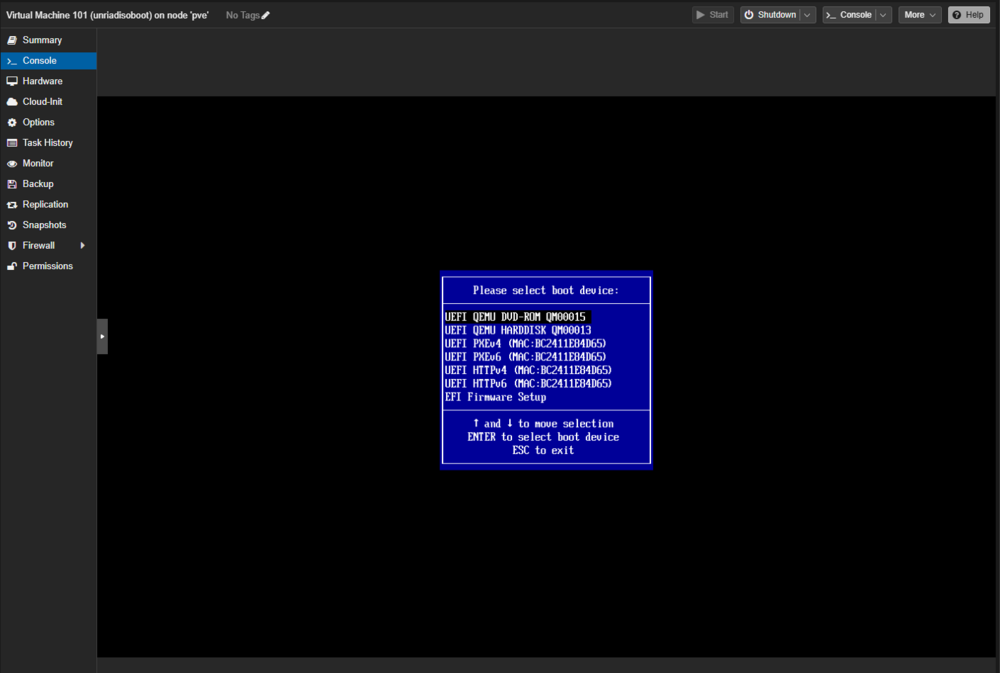1000x673 pixels.
Task: Click the Cloud-Init cloud icon
Action: pyautogui.click(x=11, y=101)
